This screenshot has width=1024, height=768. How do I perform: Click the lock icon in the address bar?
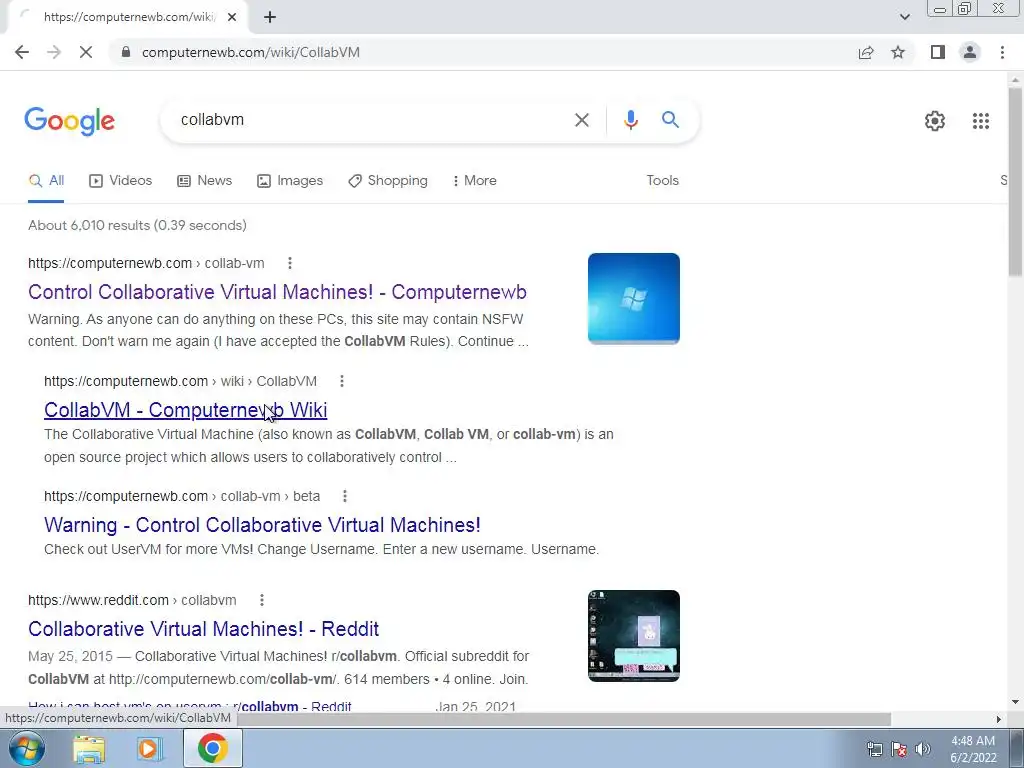[x=126, y=52]
